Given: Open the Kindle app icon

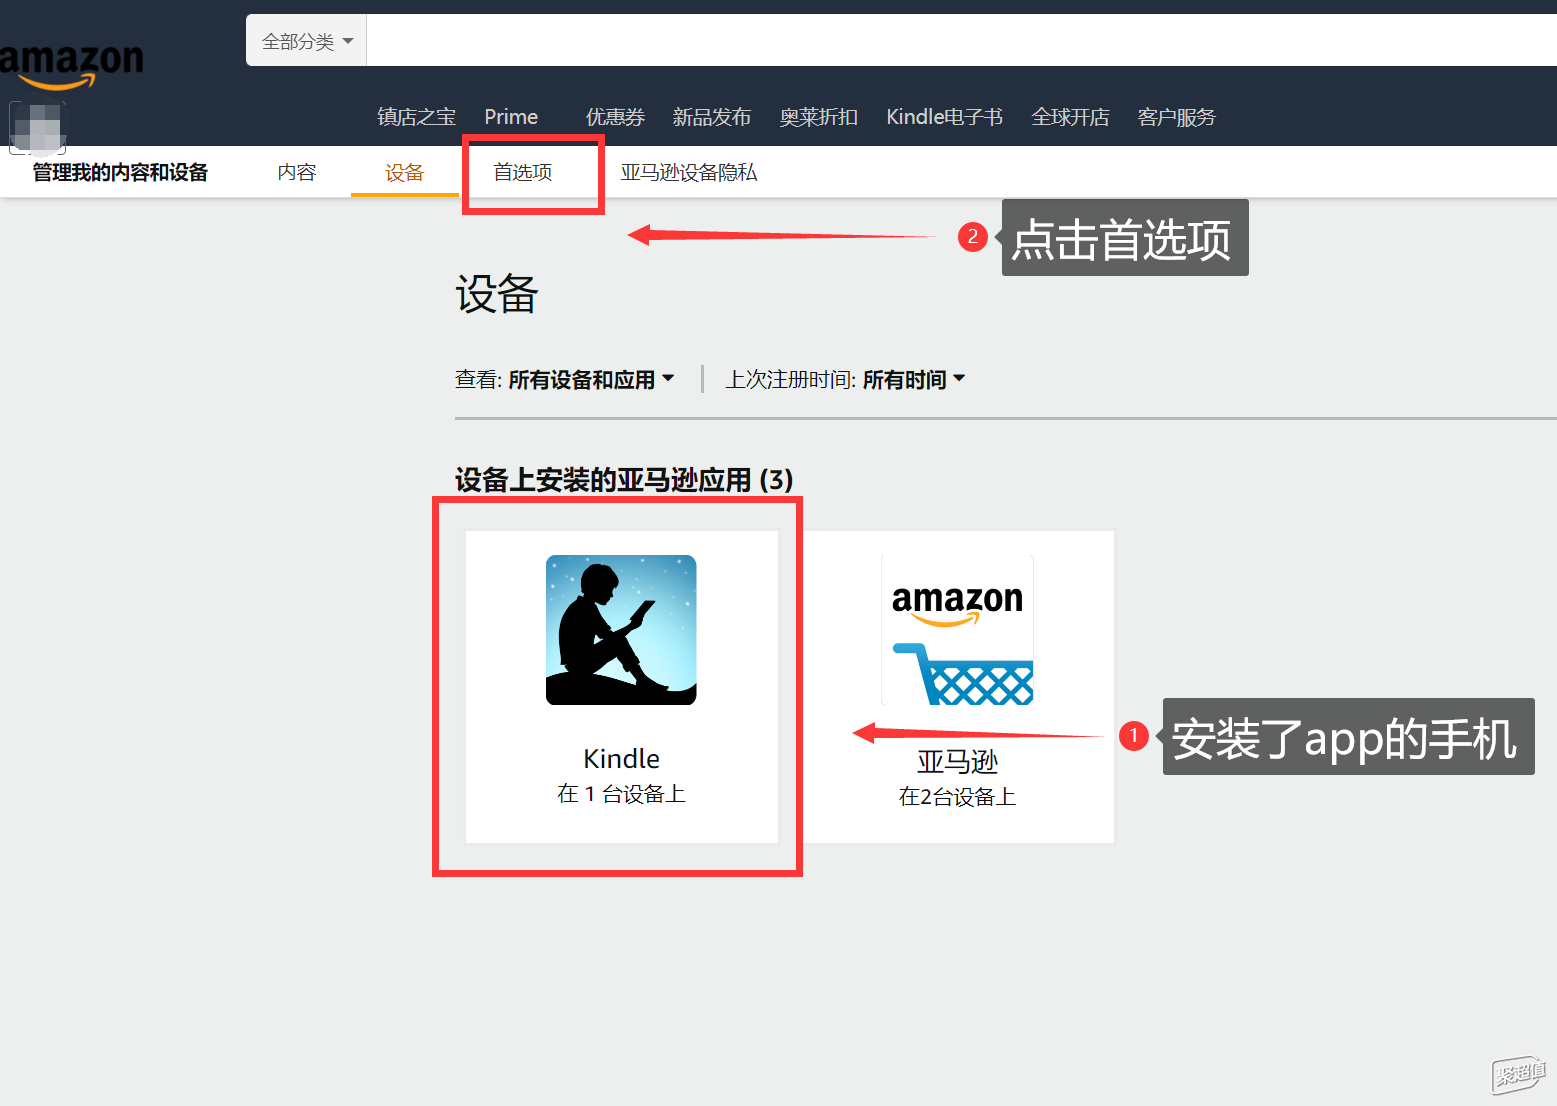Looking at the screenshot, I should pos(621,630).
